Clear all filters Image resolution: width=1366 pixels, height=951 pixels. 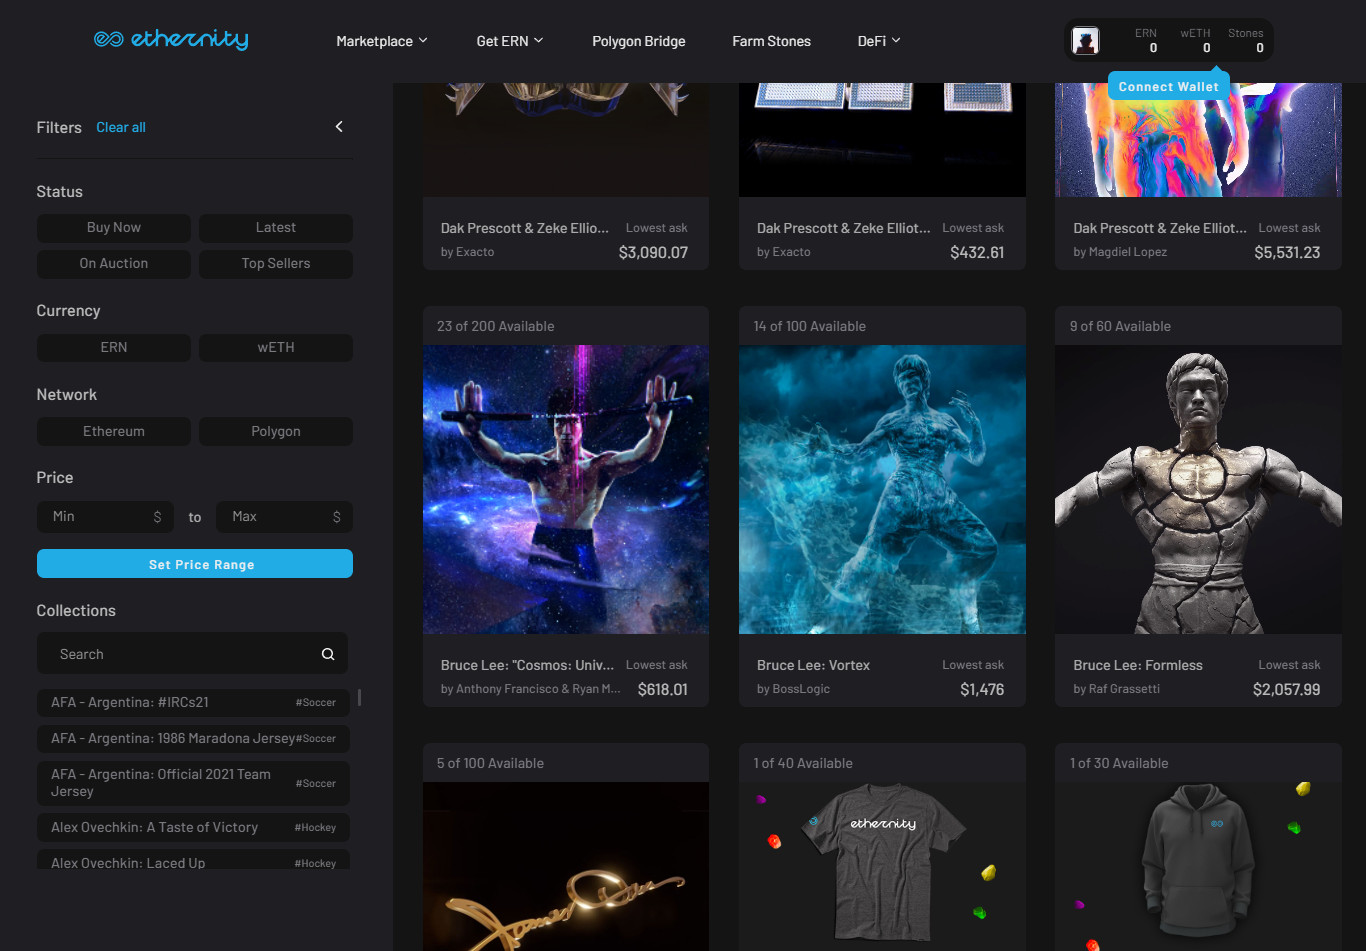[121, 127]
